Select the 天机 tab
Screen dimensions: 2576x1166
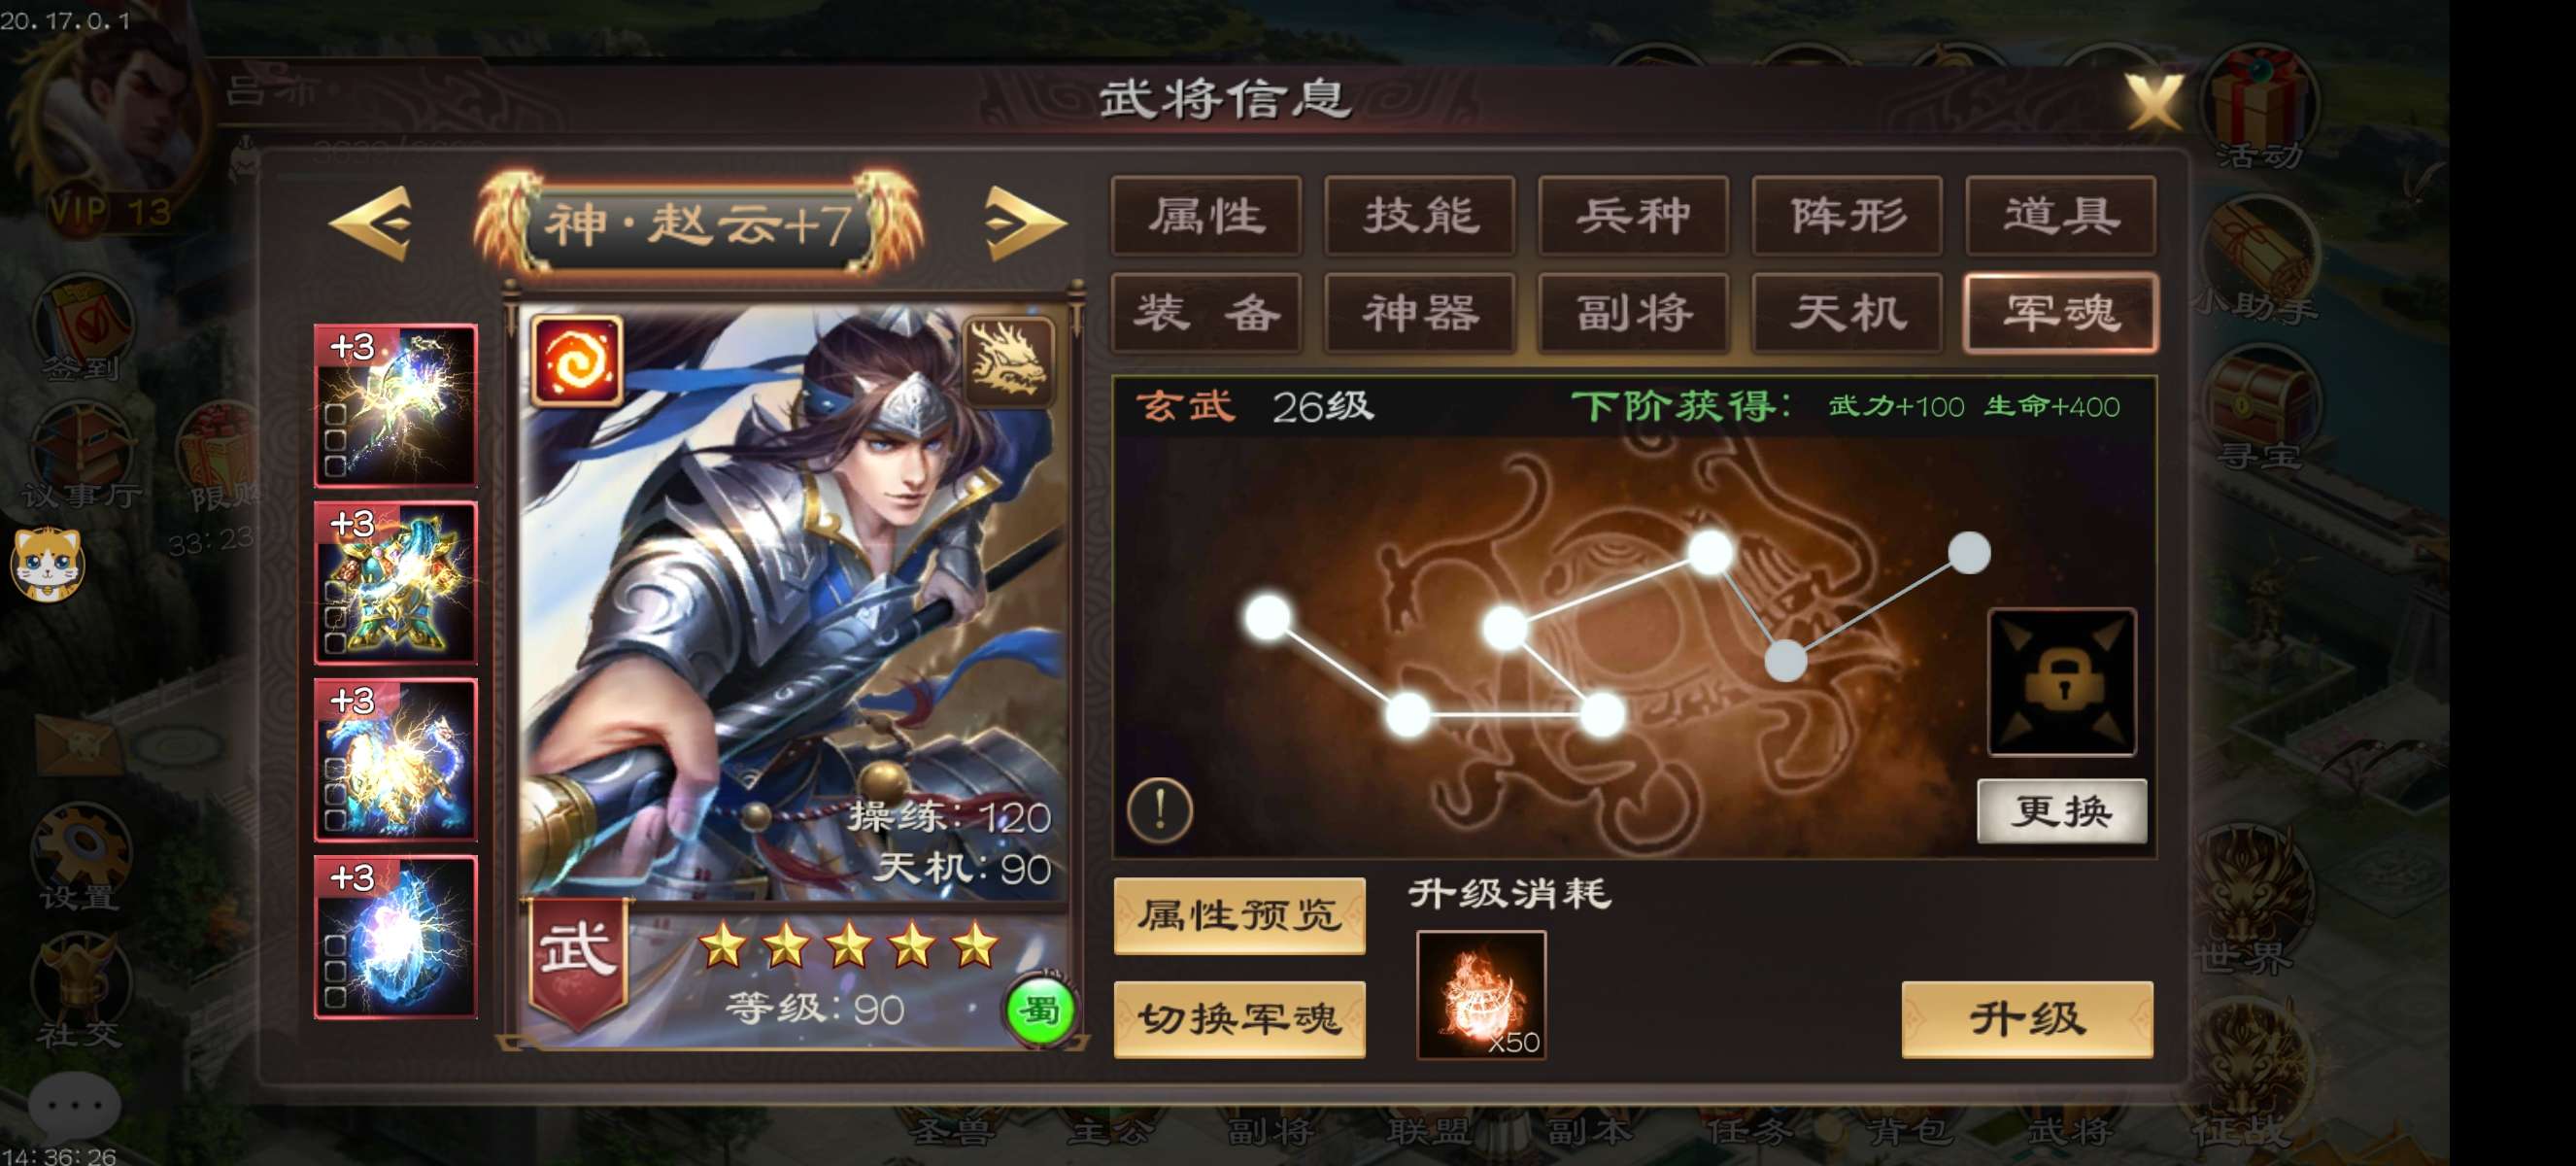[1847, 313]
